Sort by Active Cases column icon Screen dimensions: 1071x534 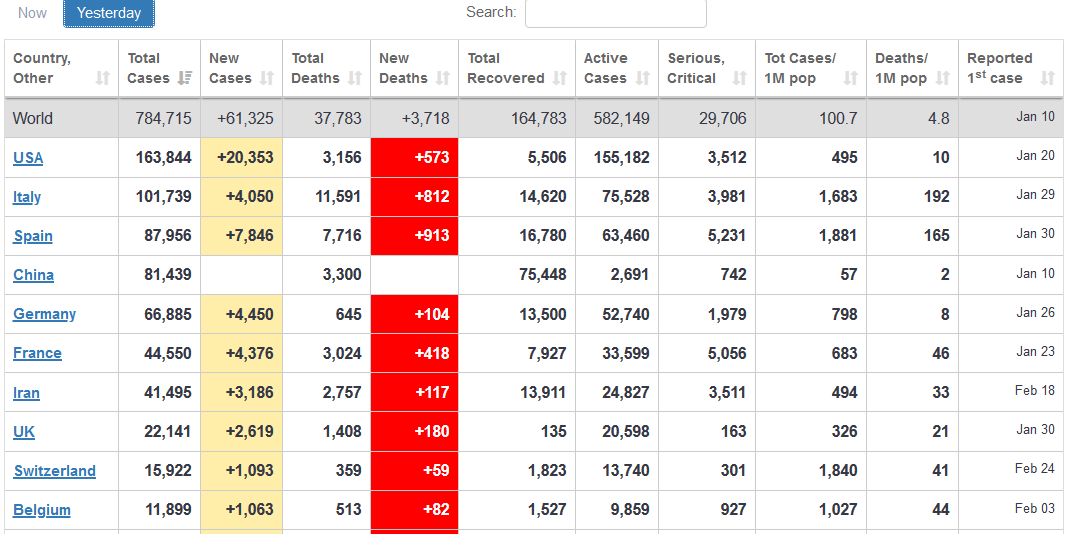pyautogui.click(x=643, y=79)
